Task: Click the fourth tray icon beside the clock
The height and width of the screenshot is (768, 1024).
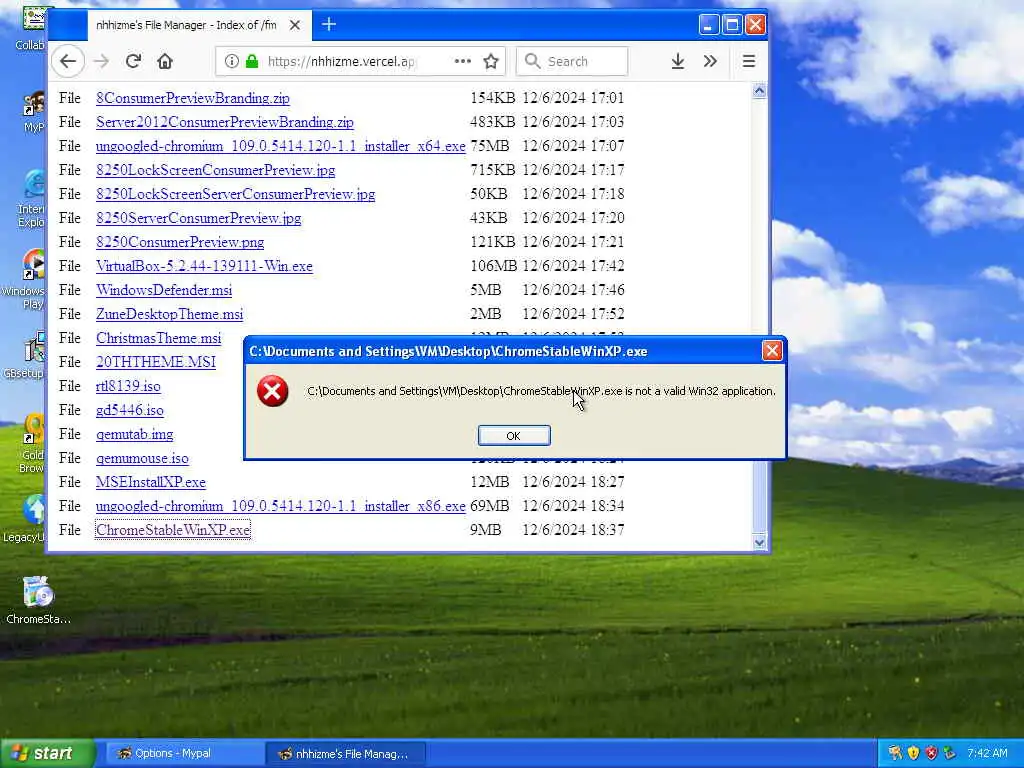Action: click(950, 753)
